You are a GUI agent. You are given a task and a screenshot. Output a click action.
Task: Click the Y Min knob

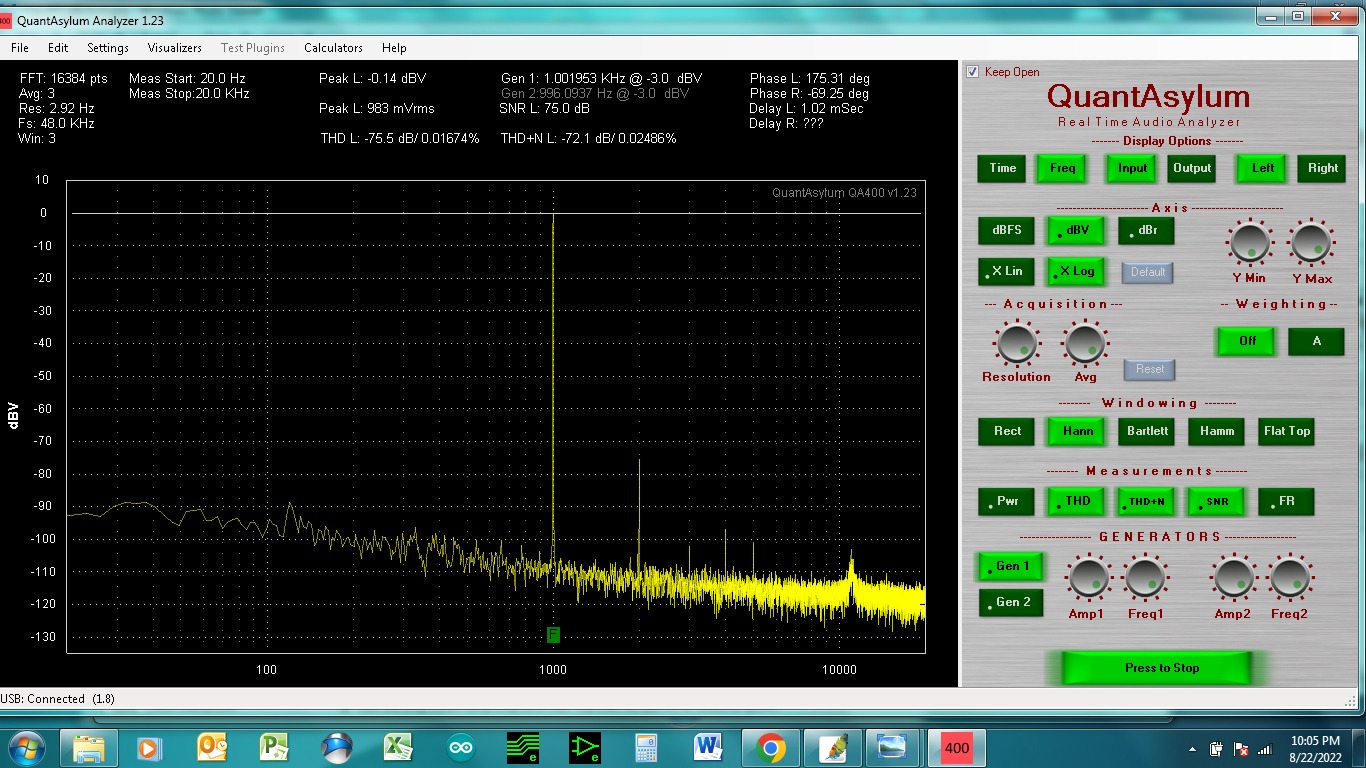pyautogui.click(x=1249, y=243)
